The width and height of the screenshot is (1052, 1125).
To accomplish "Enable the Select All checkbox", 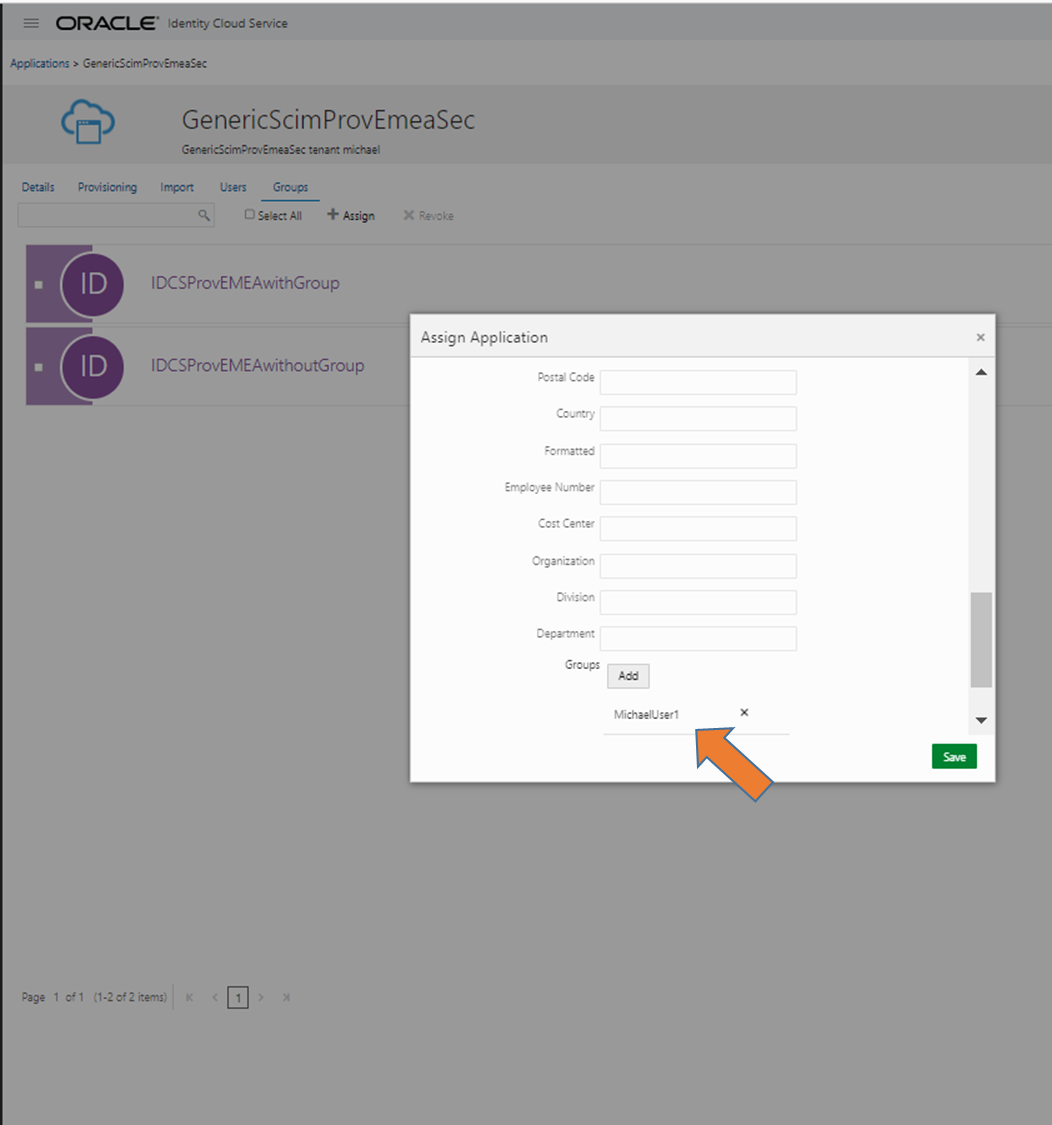I will [x=248, y=214].
